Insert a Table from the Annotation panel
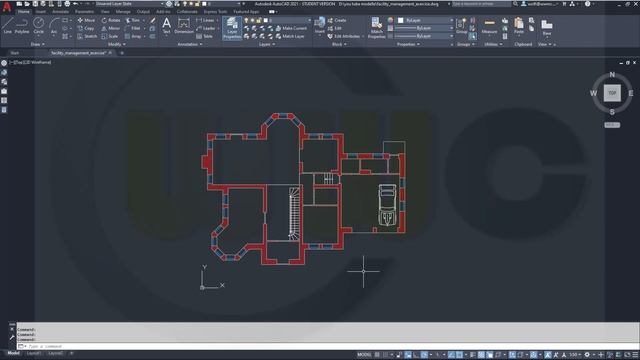 204,36
